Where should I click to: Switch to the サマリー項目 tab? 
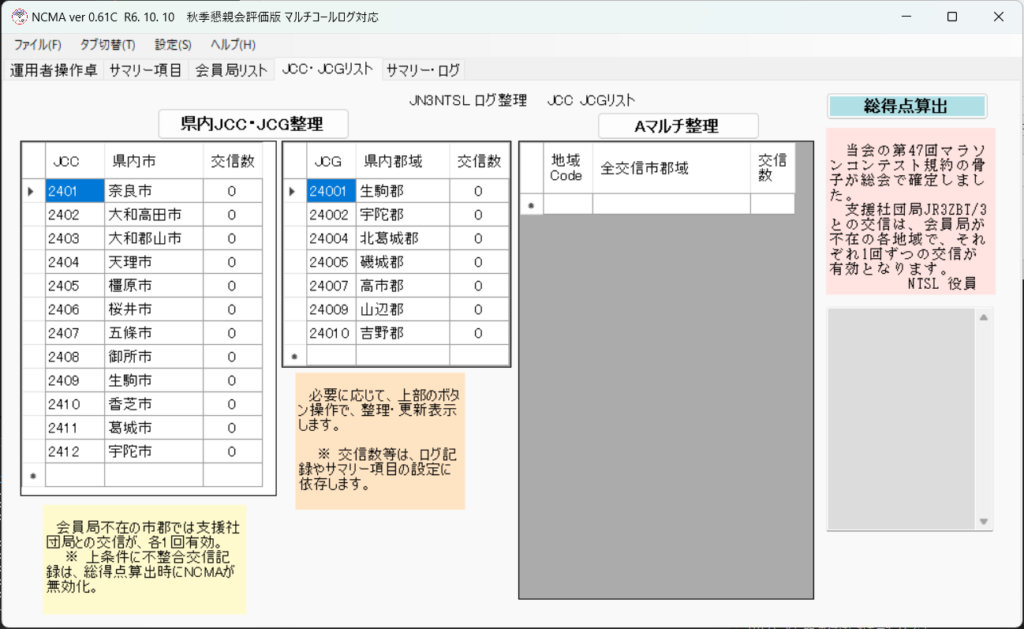pos(145,70)
